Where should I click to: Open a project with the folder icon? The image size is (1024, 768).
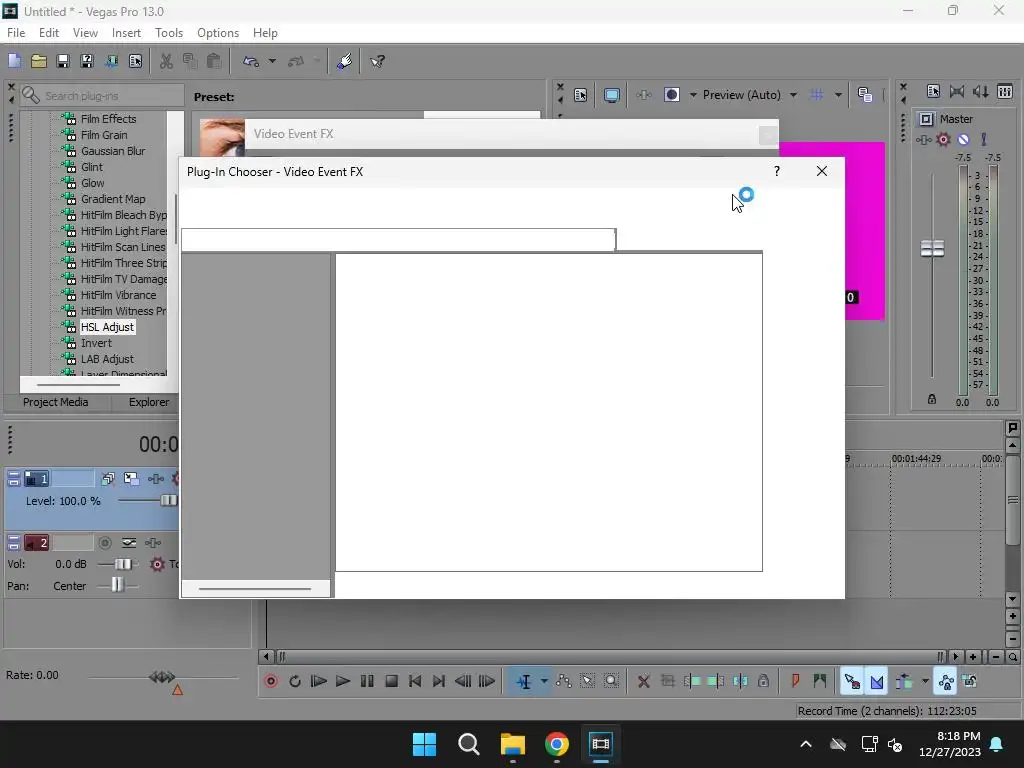[x=39, y=61]
